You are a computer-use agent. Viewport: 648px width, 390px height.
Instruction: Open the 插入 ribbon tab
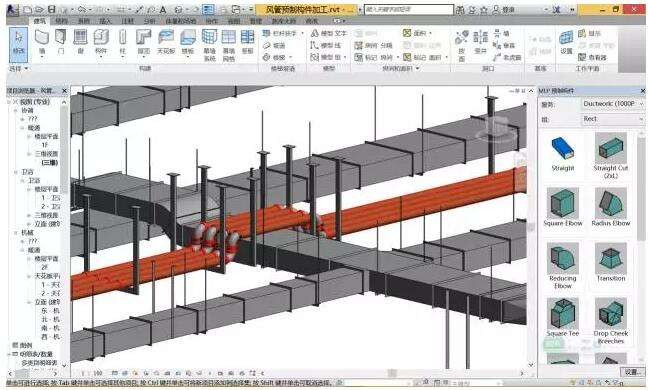105,21
